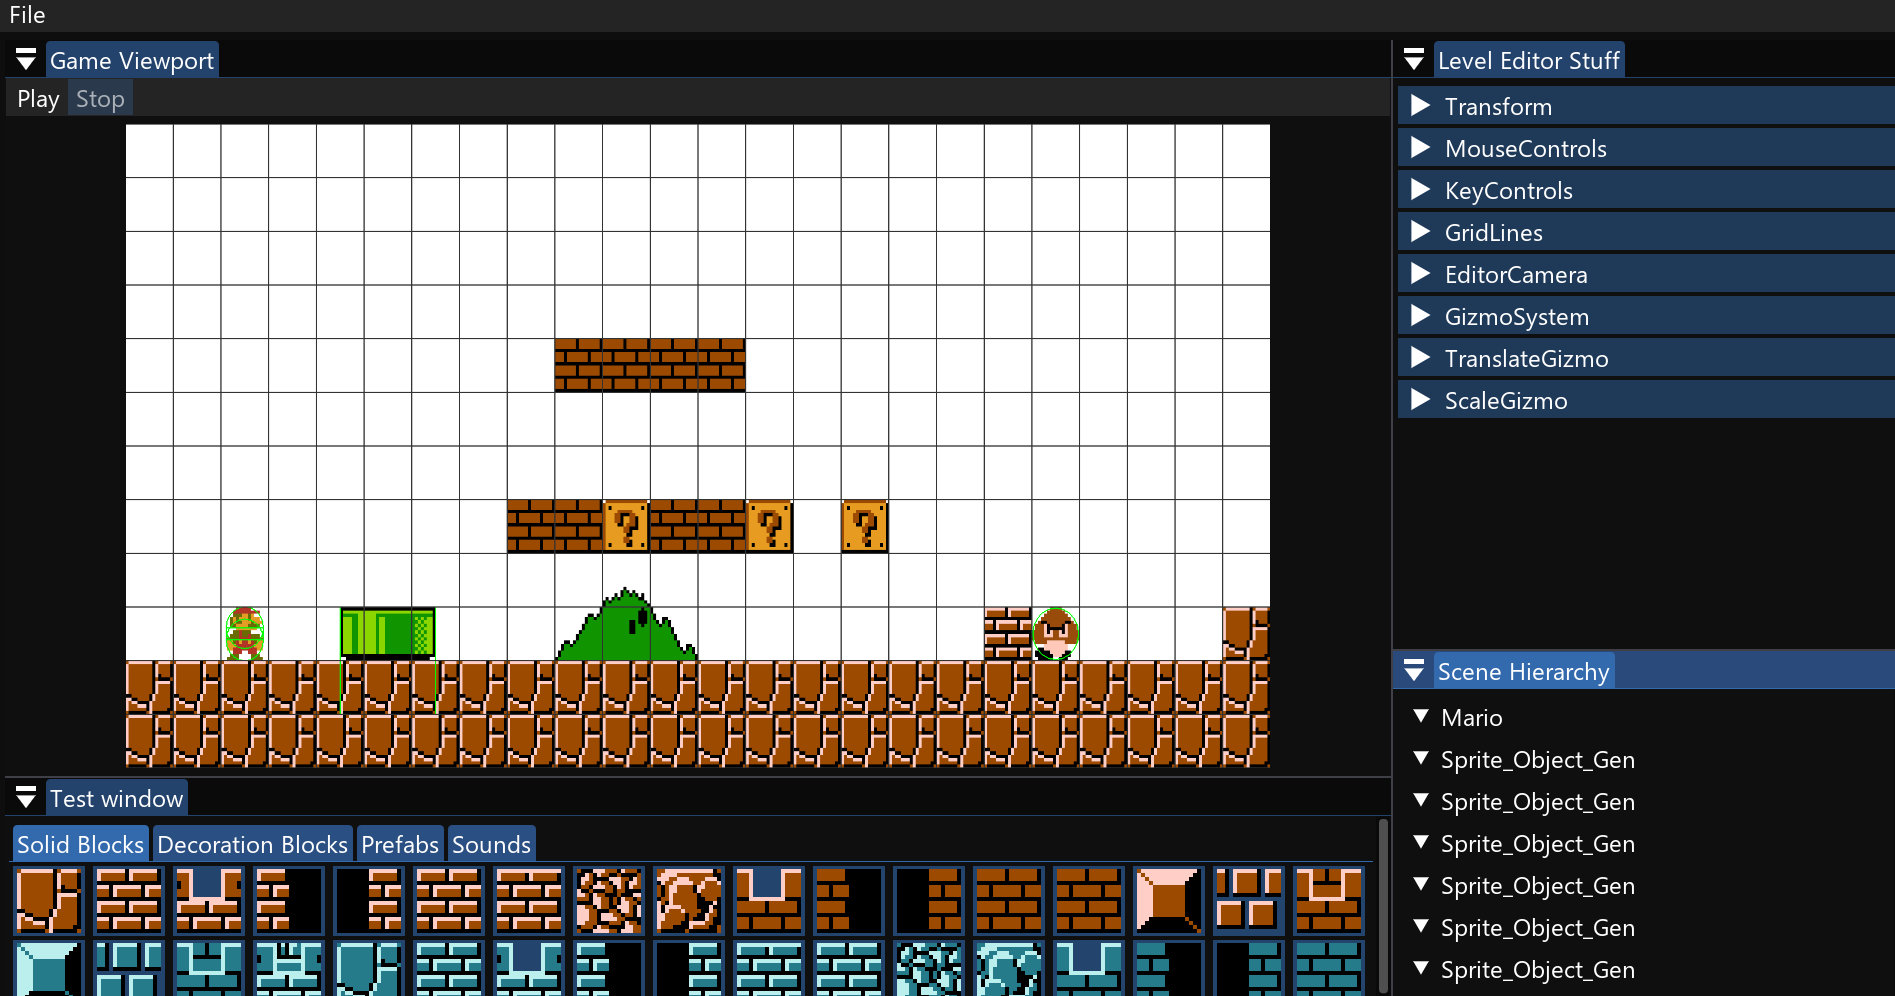Click the Stop button

100,99
